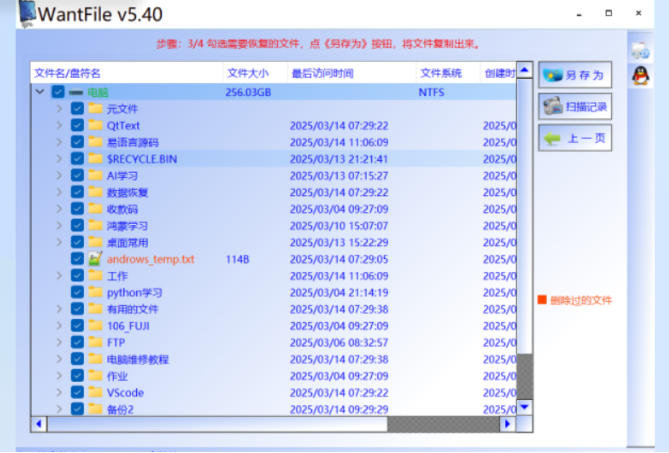Click the text file icon of androws_temp.txt
The image size is (669, 453).
(96, 258)
